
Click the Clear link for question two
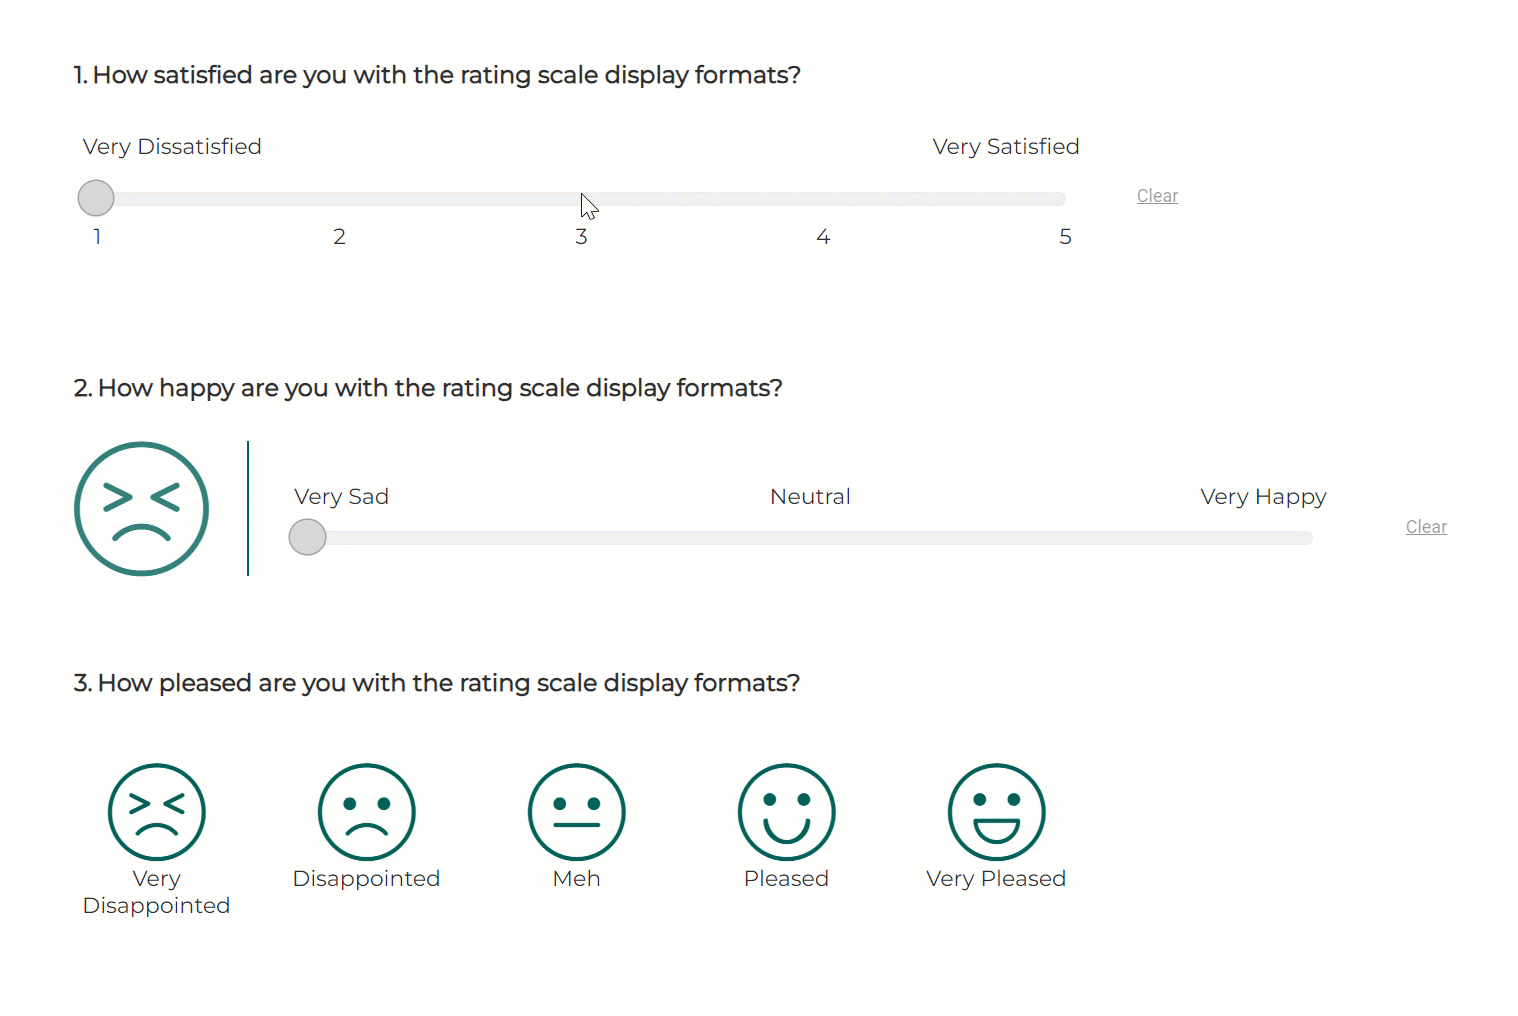click(1425, 526)
